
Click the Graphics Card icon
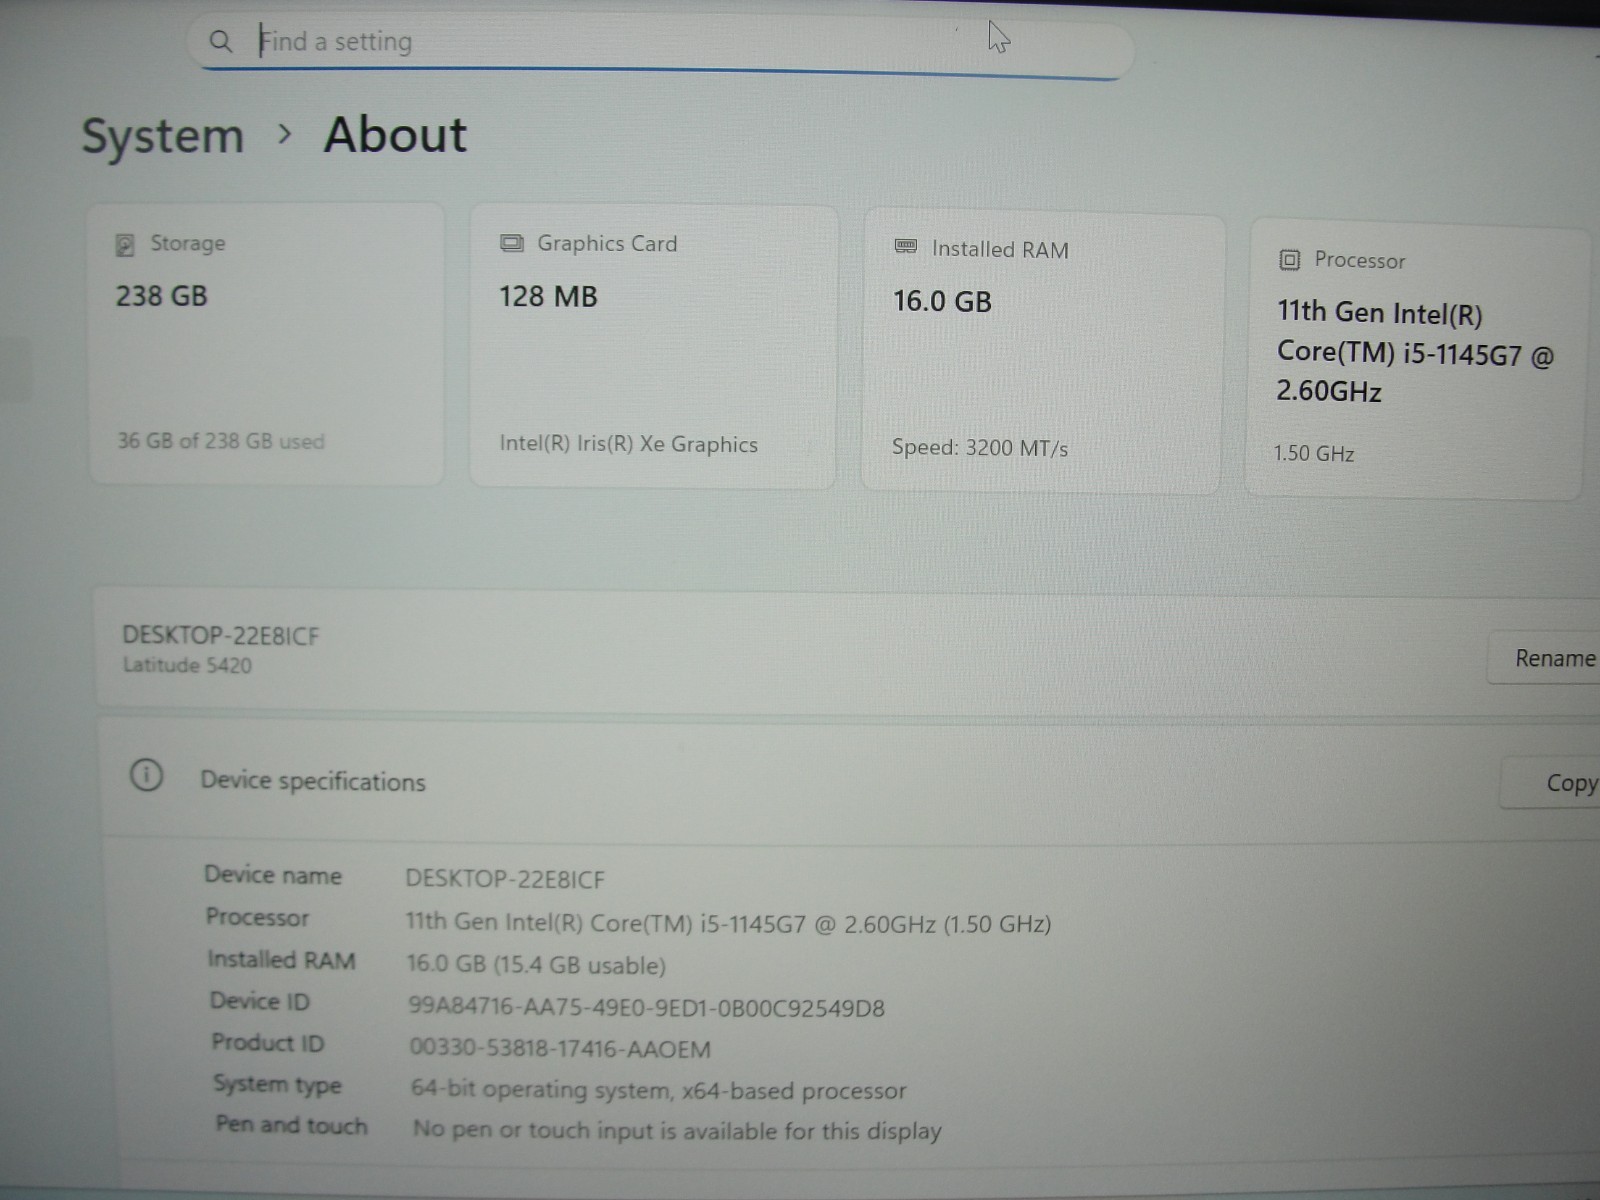[x=512, y=243]
